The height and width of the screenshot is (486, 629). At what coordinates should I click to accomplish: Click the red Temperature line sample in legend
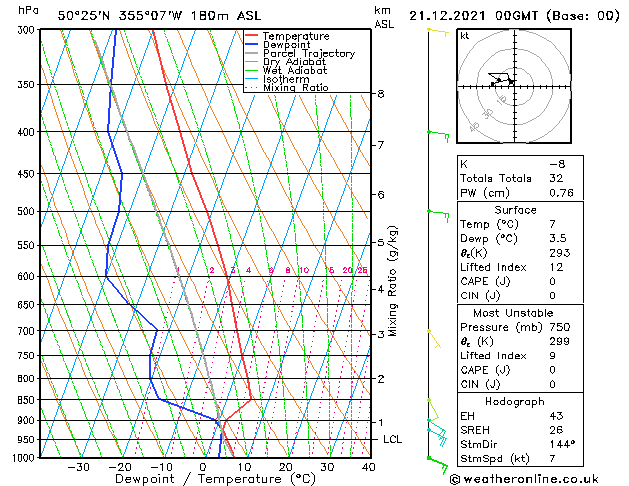[252, 35]
